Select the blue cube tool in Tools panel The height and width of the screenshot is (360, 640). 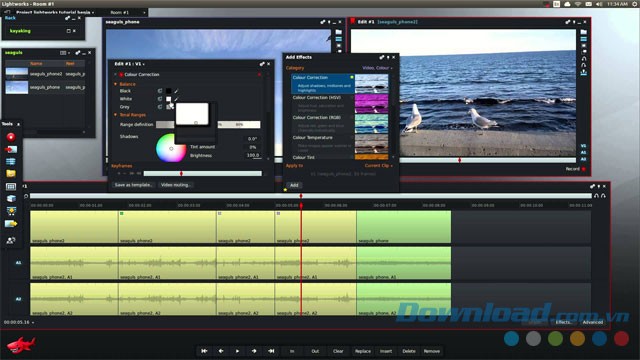(11, 199)
